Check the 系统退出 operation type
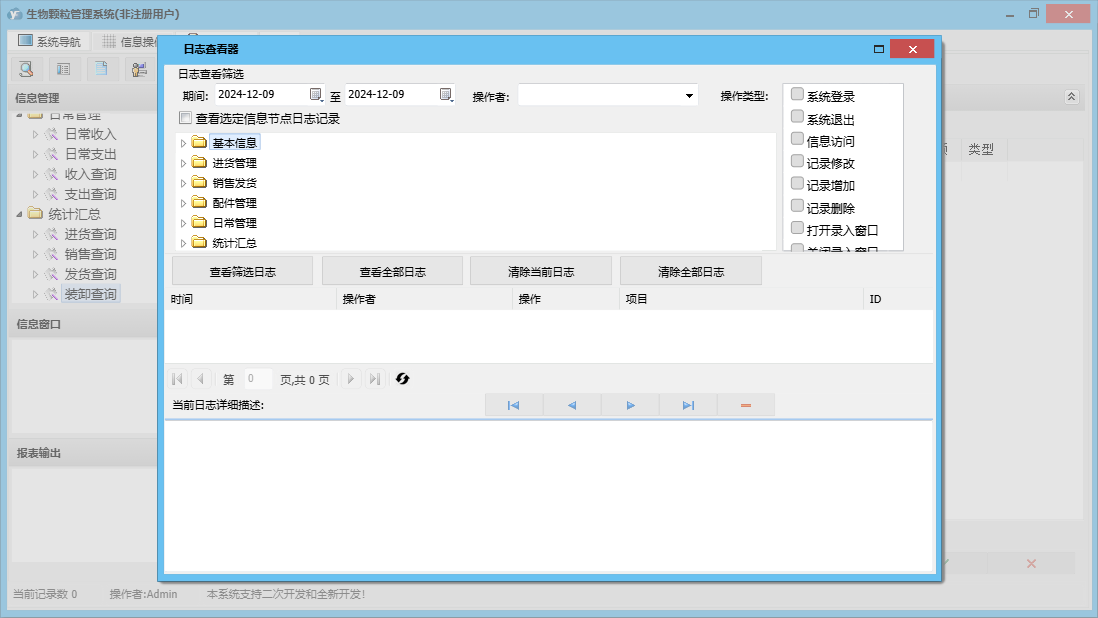The width and height of the screenshot is (1098, 618). (797, 116)
